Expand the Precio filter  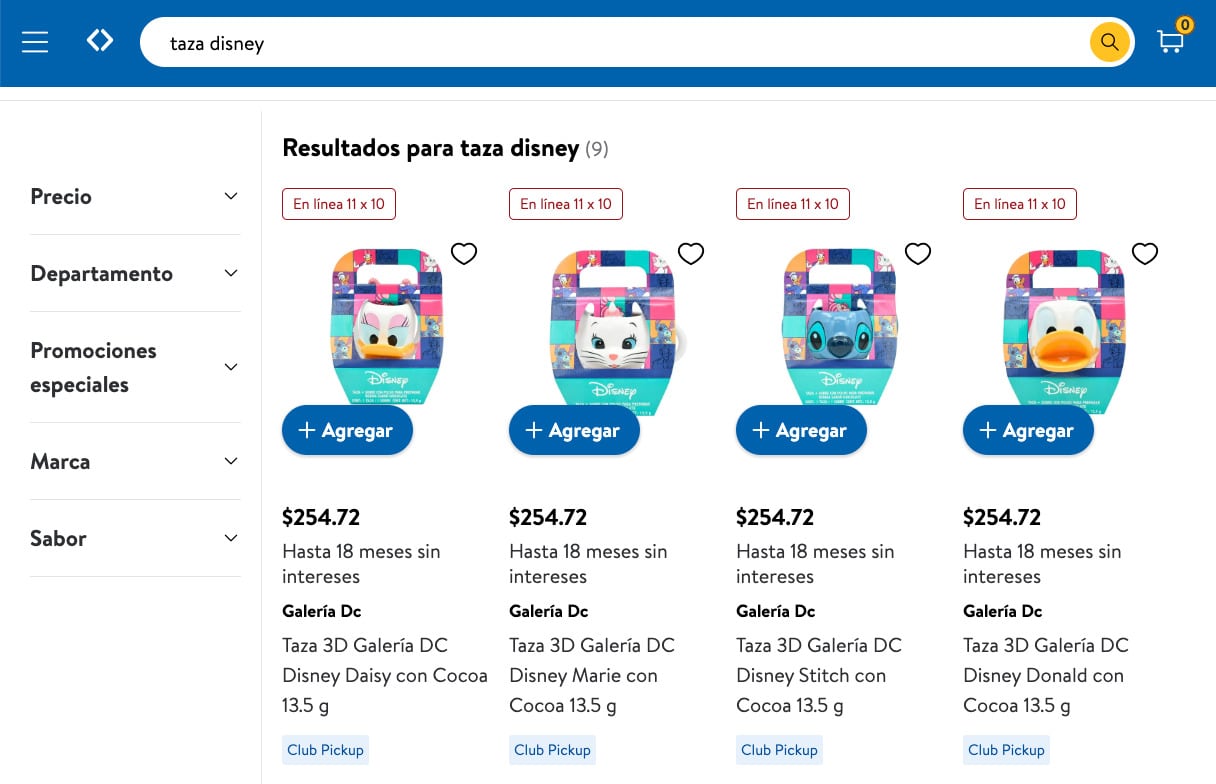[135, 196]
